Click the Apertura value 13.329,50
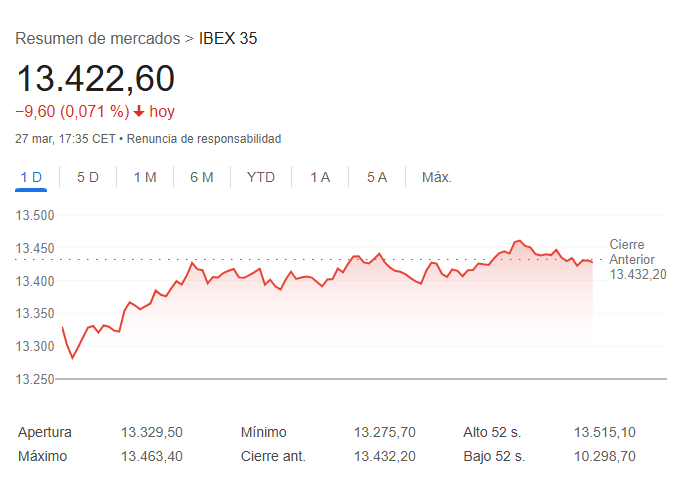 152,433
